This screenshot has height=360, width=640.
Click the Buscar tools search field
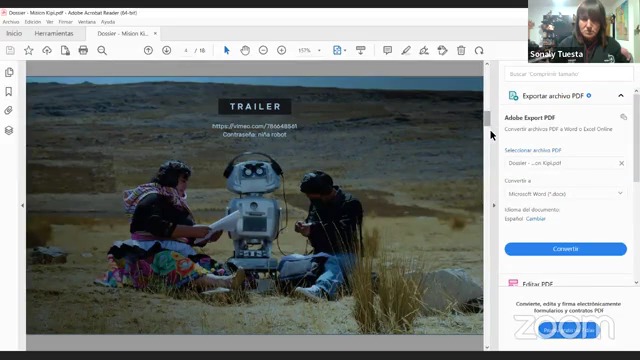coord(569,74)
